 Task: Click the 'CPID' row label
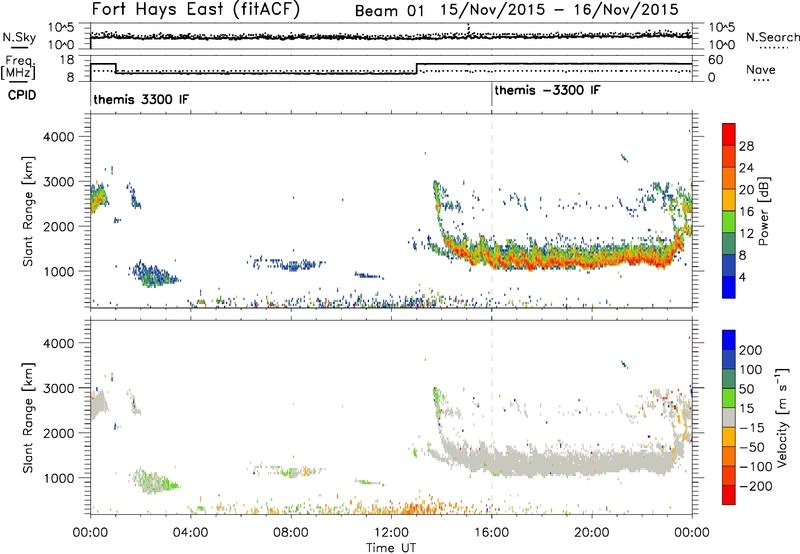coord(22,95)
